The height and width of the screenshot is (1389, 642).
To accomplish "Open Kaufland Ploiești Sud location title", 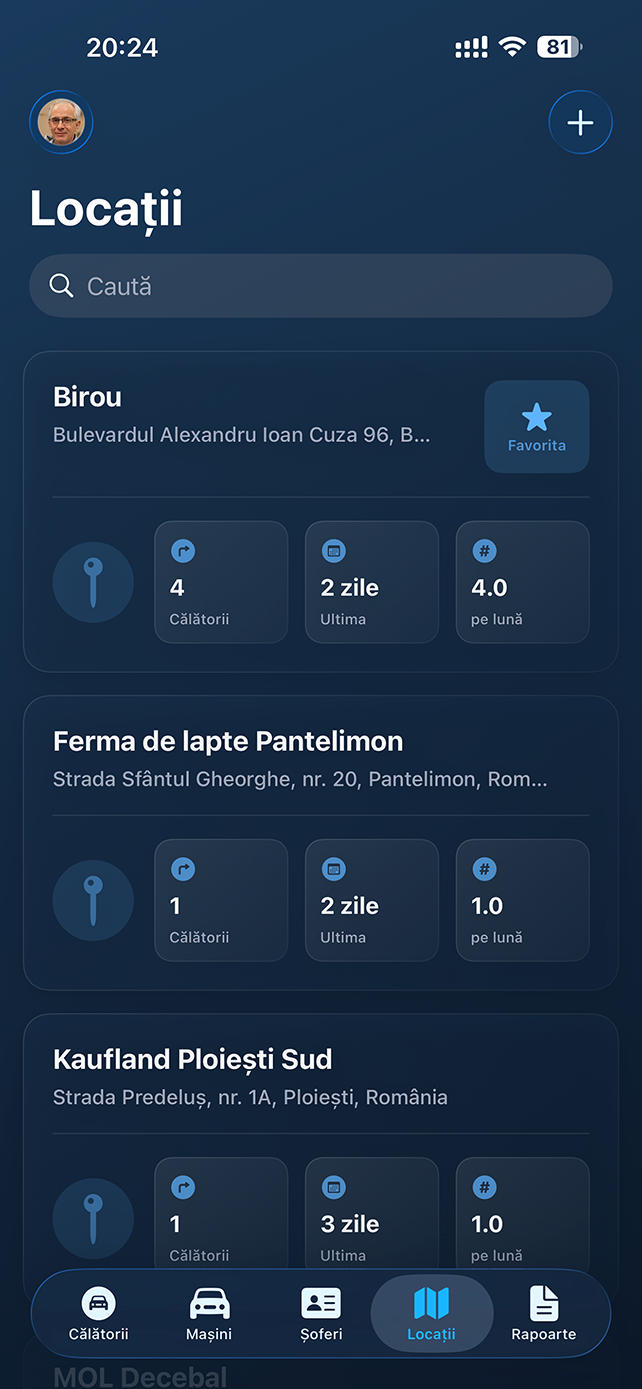I will pyautogui.click(x=192, y=1059).
